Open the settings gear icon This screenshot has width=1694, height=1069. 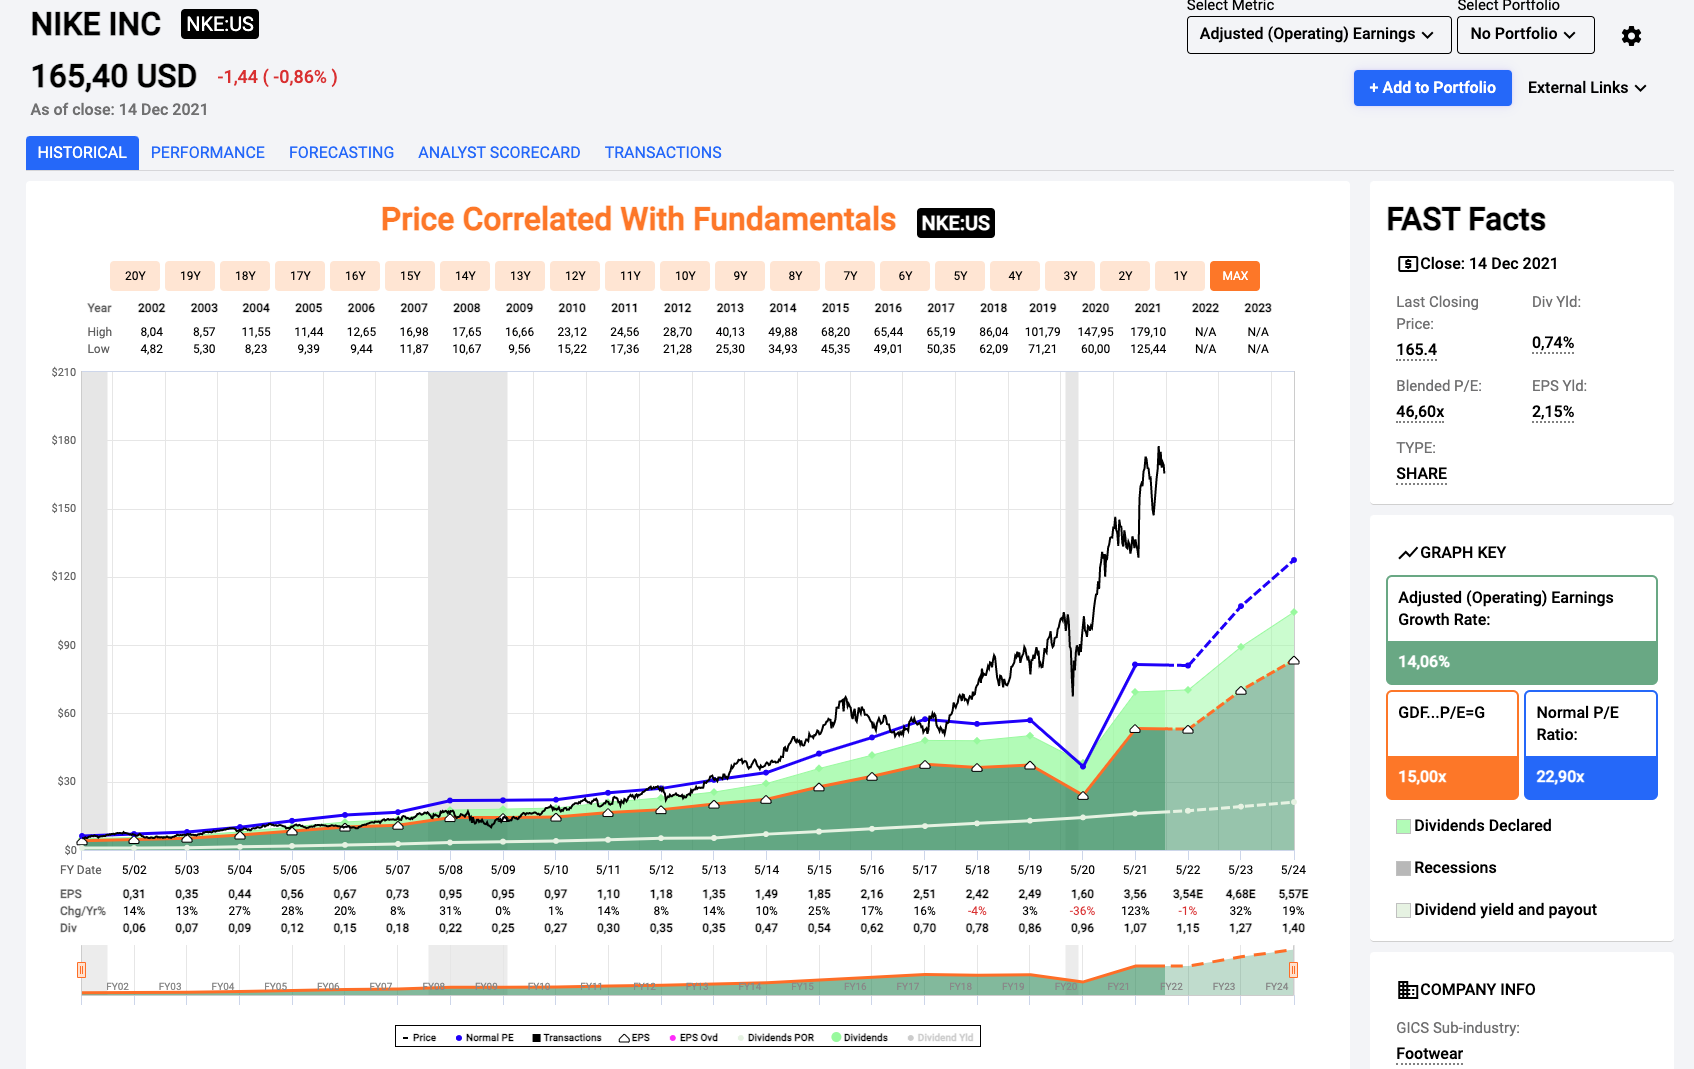pos(1631,36)
